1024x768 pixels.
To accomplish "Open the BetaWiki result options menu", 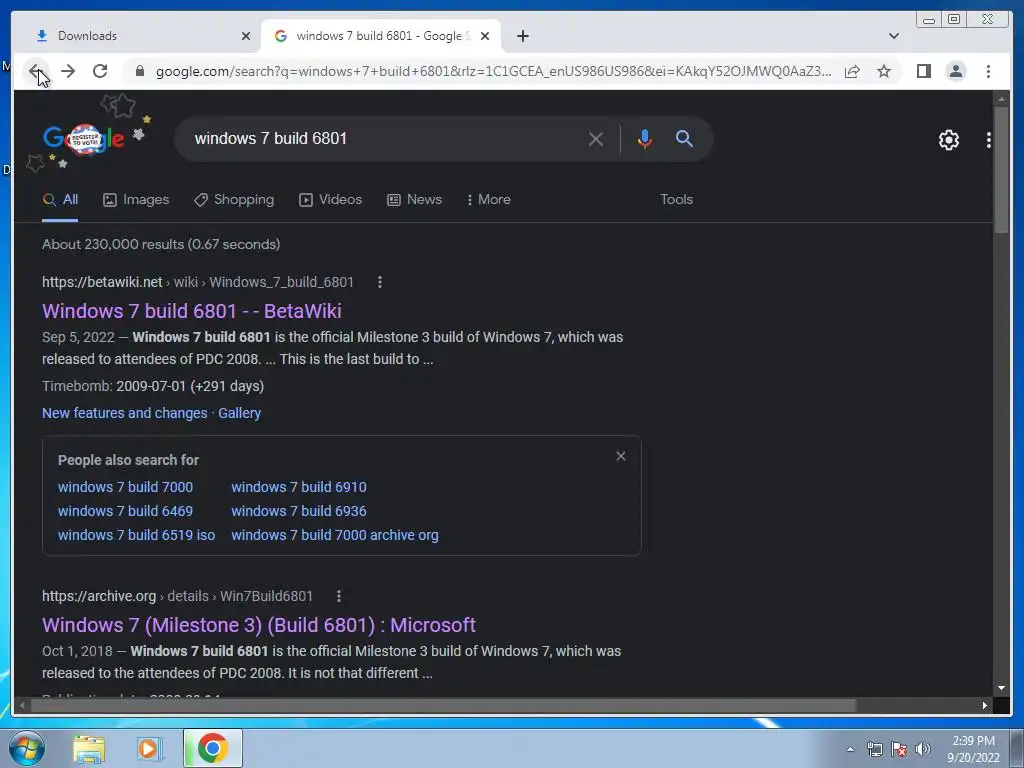I will pyautogui.click(x=379, y=282).
